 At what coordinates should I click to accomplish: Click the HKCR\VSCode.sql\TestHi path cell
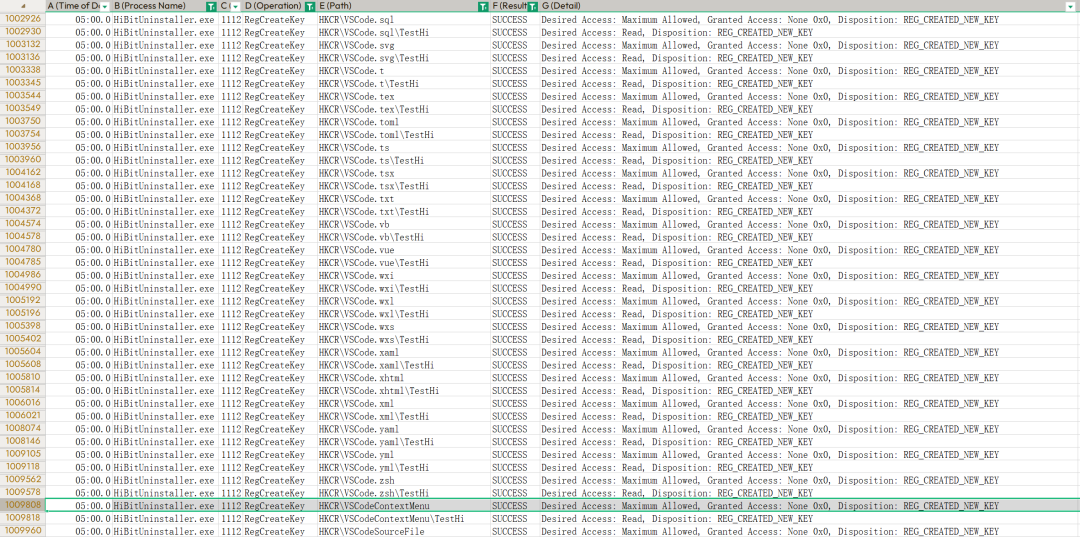click(404, 32)
